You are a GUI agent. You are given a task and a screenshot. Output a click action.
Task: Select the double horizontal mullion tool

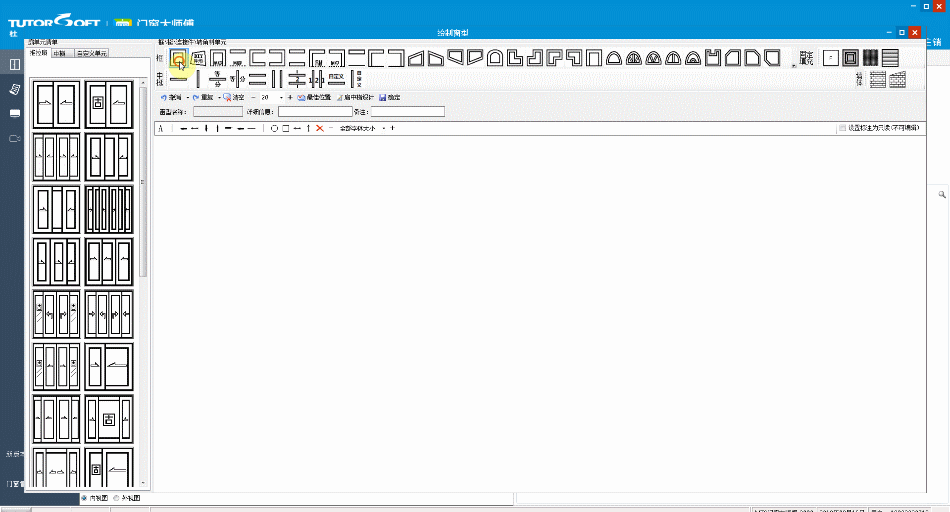tap(257, 79)
